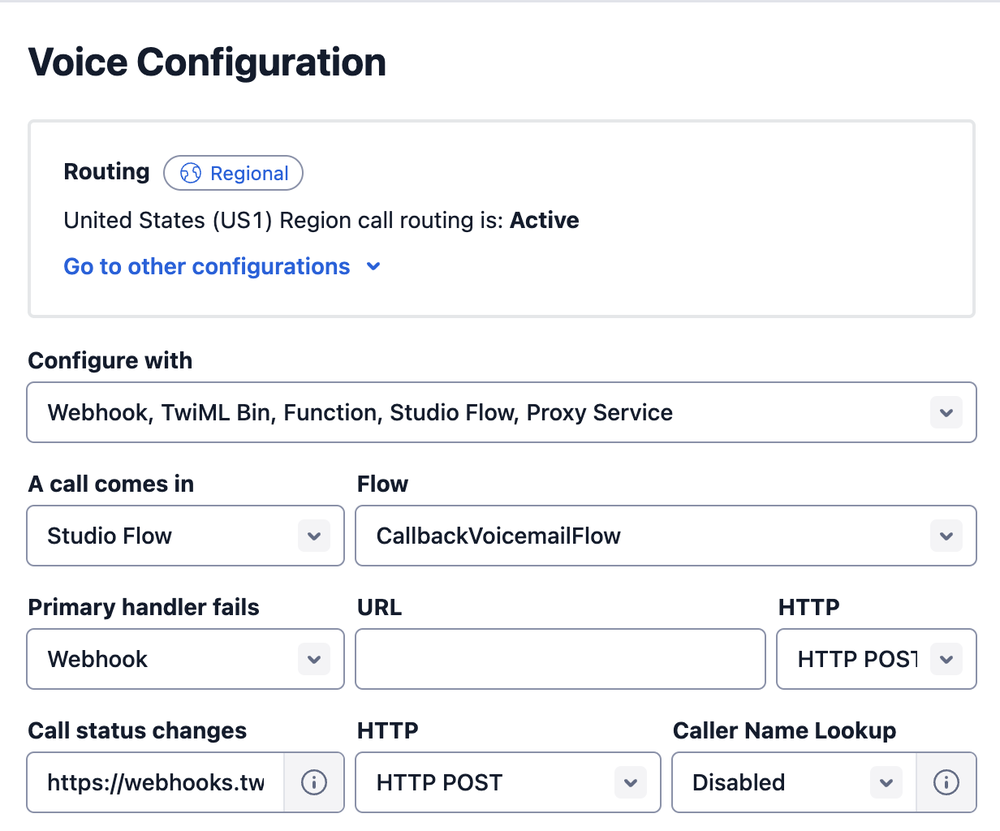
Task: Click the chevron inside the Flow selector
Action: (x=946, y=536)
